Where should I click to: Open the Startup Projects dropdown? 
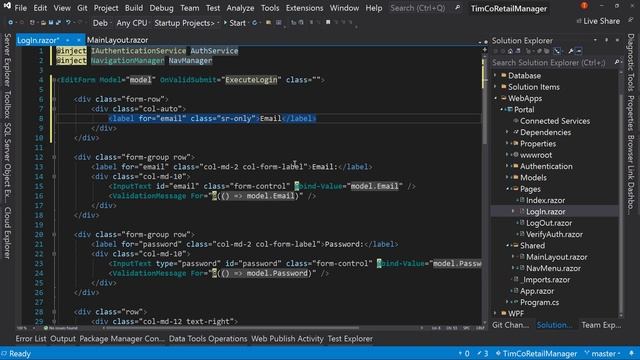click(187, 23)
